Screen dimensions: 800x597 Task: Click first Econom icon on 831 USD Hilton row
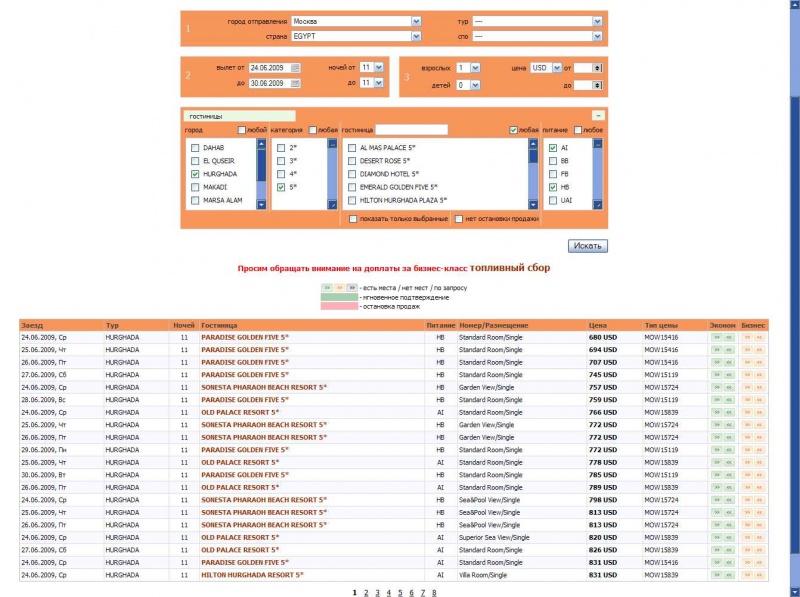click(x=716, y=575)
